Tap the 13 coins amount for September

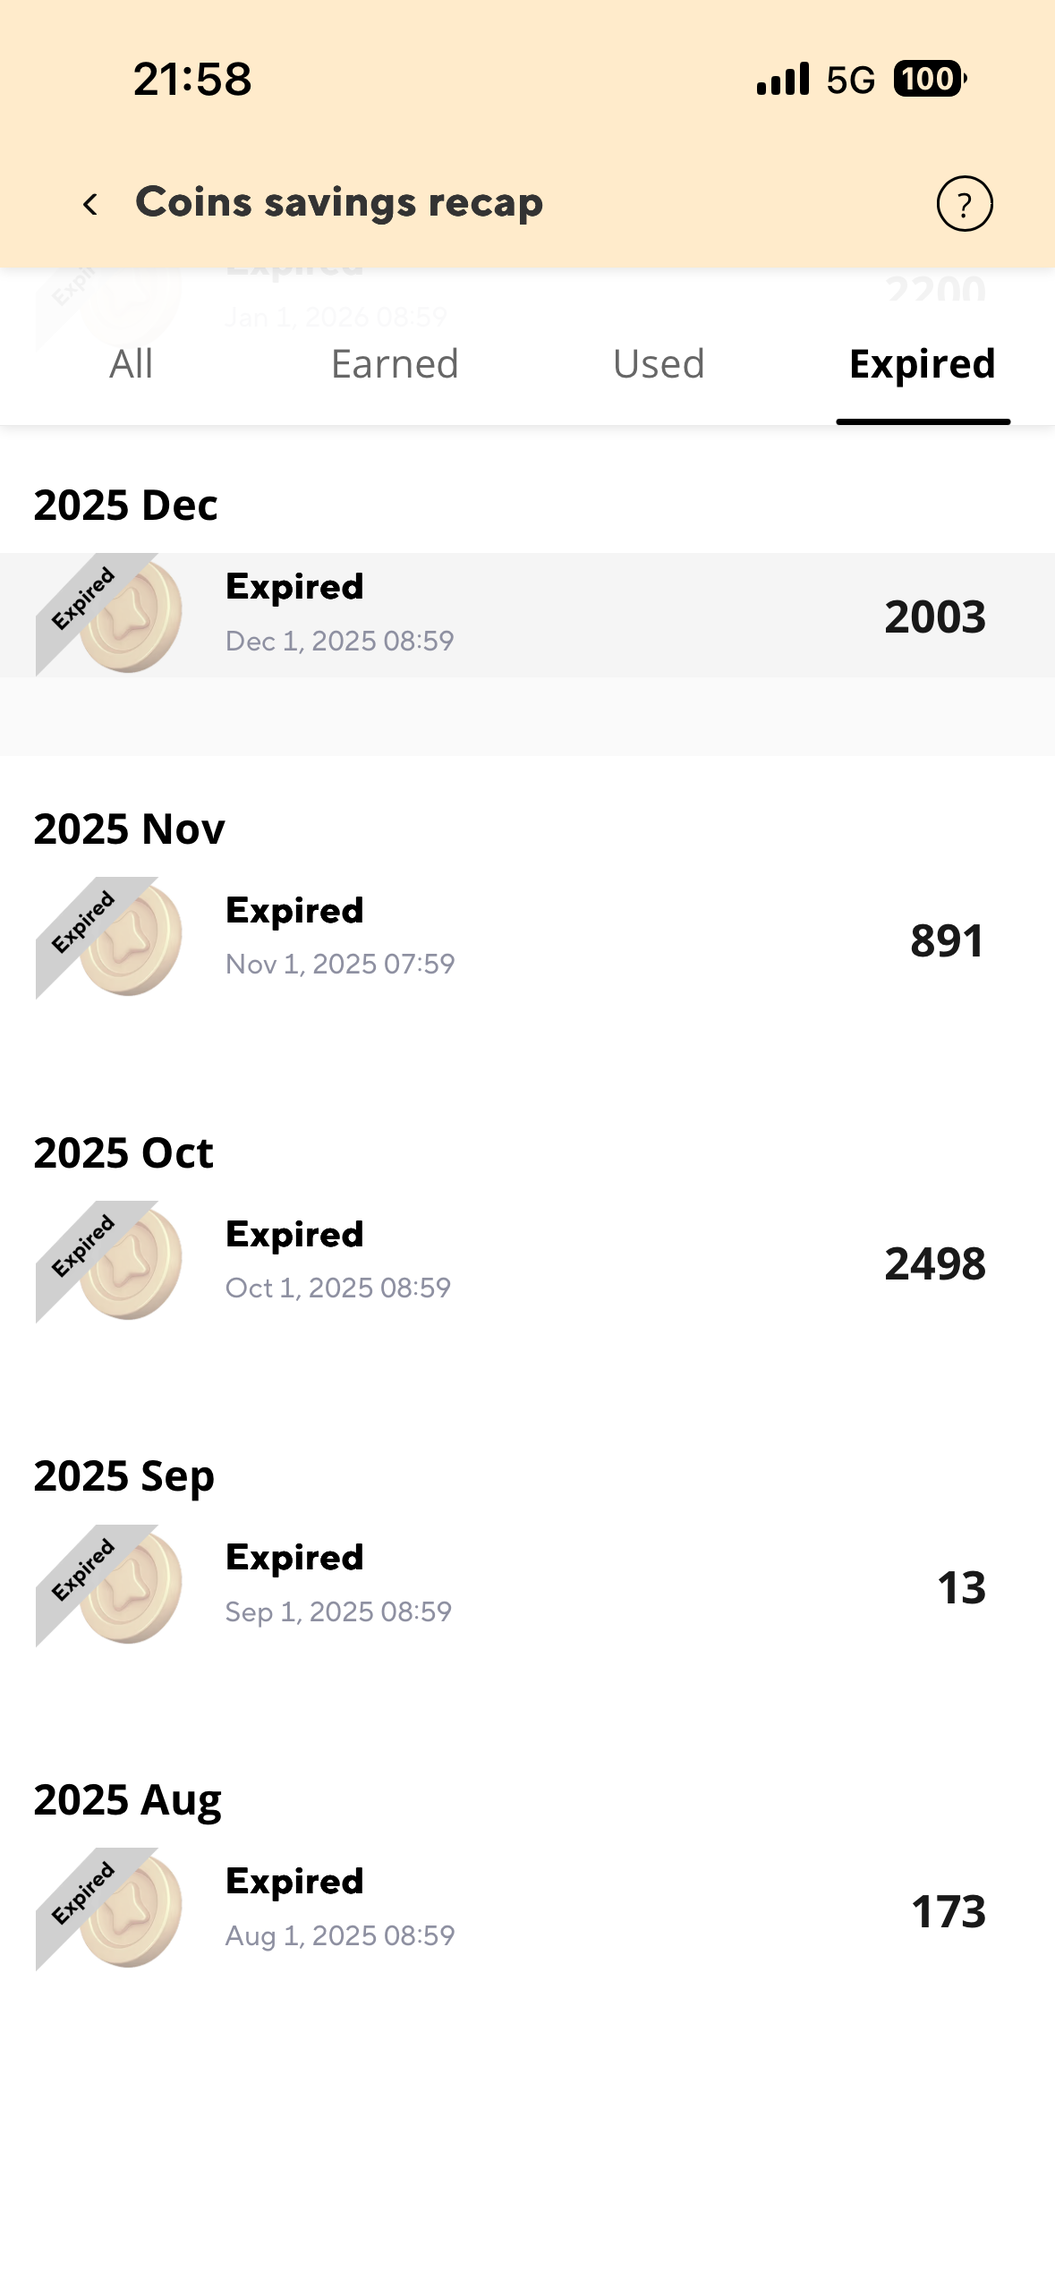click(961, 1588)
